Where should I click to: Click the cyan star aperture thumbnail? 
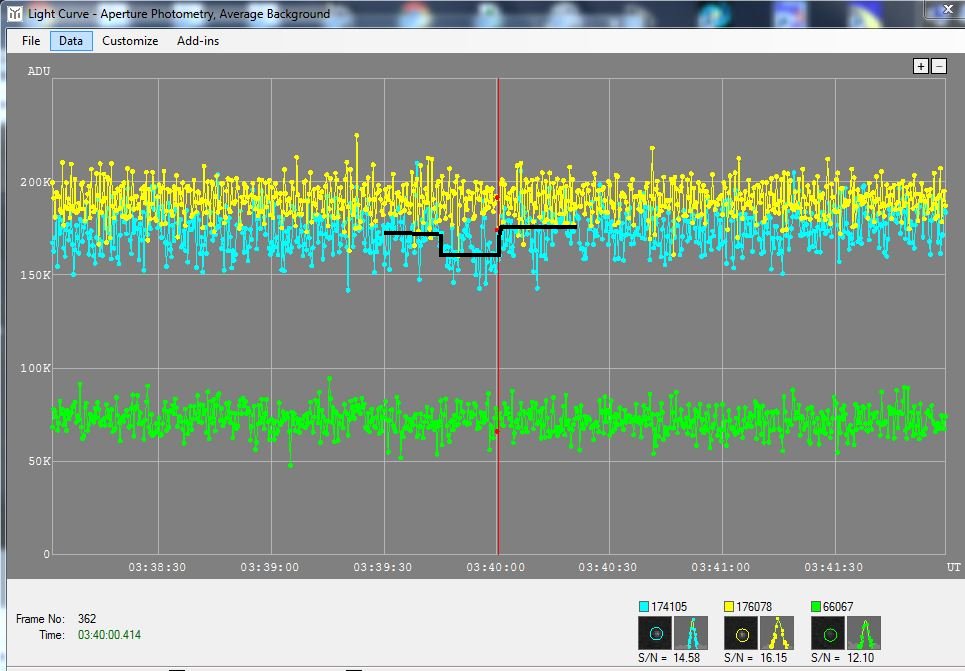pyautogui.click(x=655, y=632)
